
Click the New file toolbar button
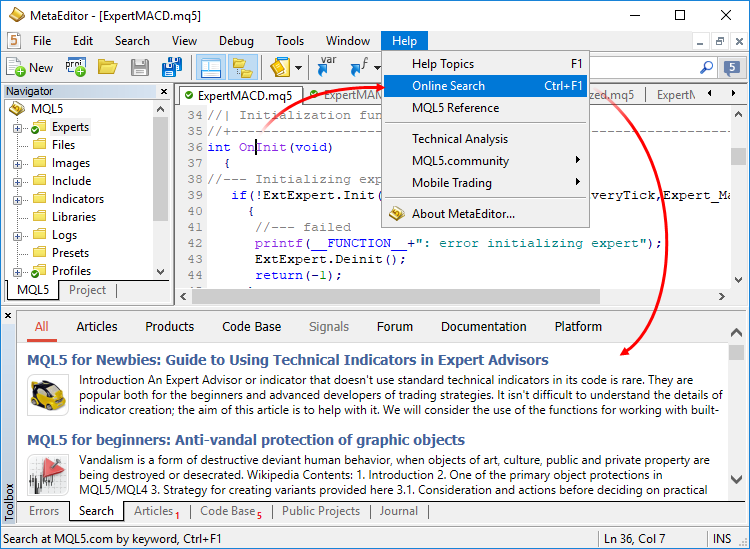coord(29,67)
